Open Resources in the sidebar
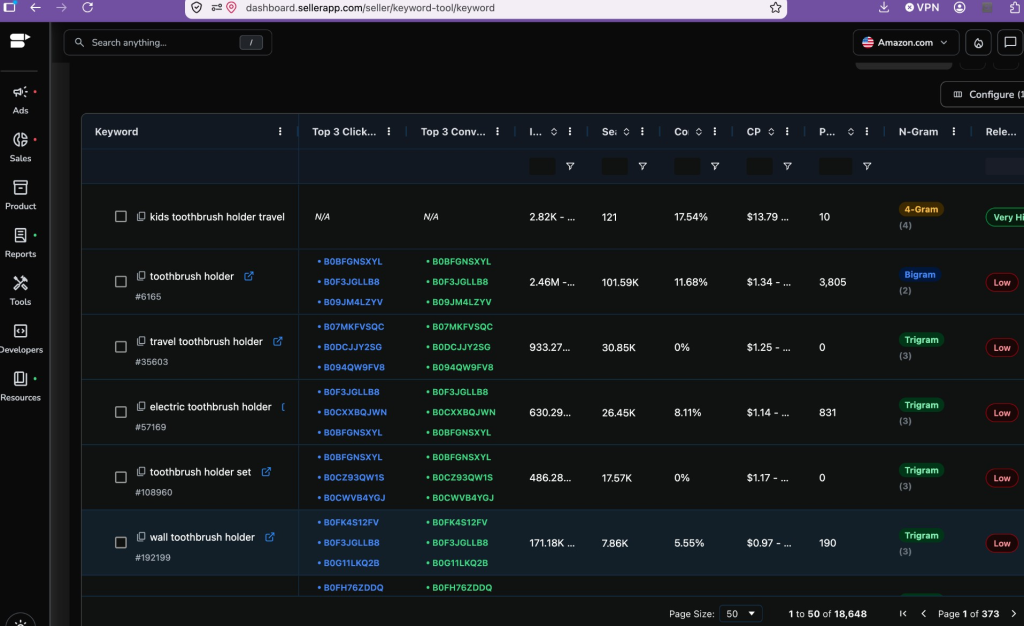 [x=20, y=386]
